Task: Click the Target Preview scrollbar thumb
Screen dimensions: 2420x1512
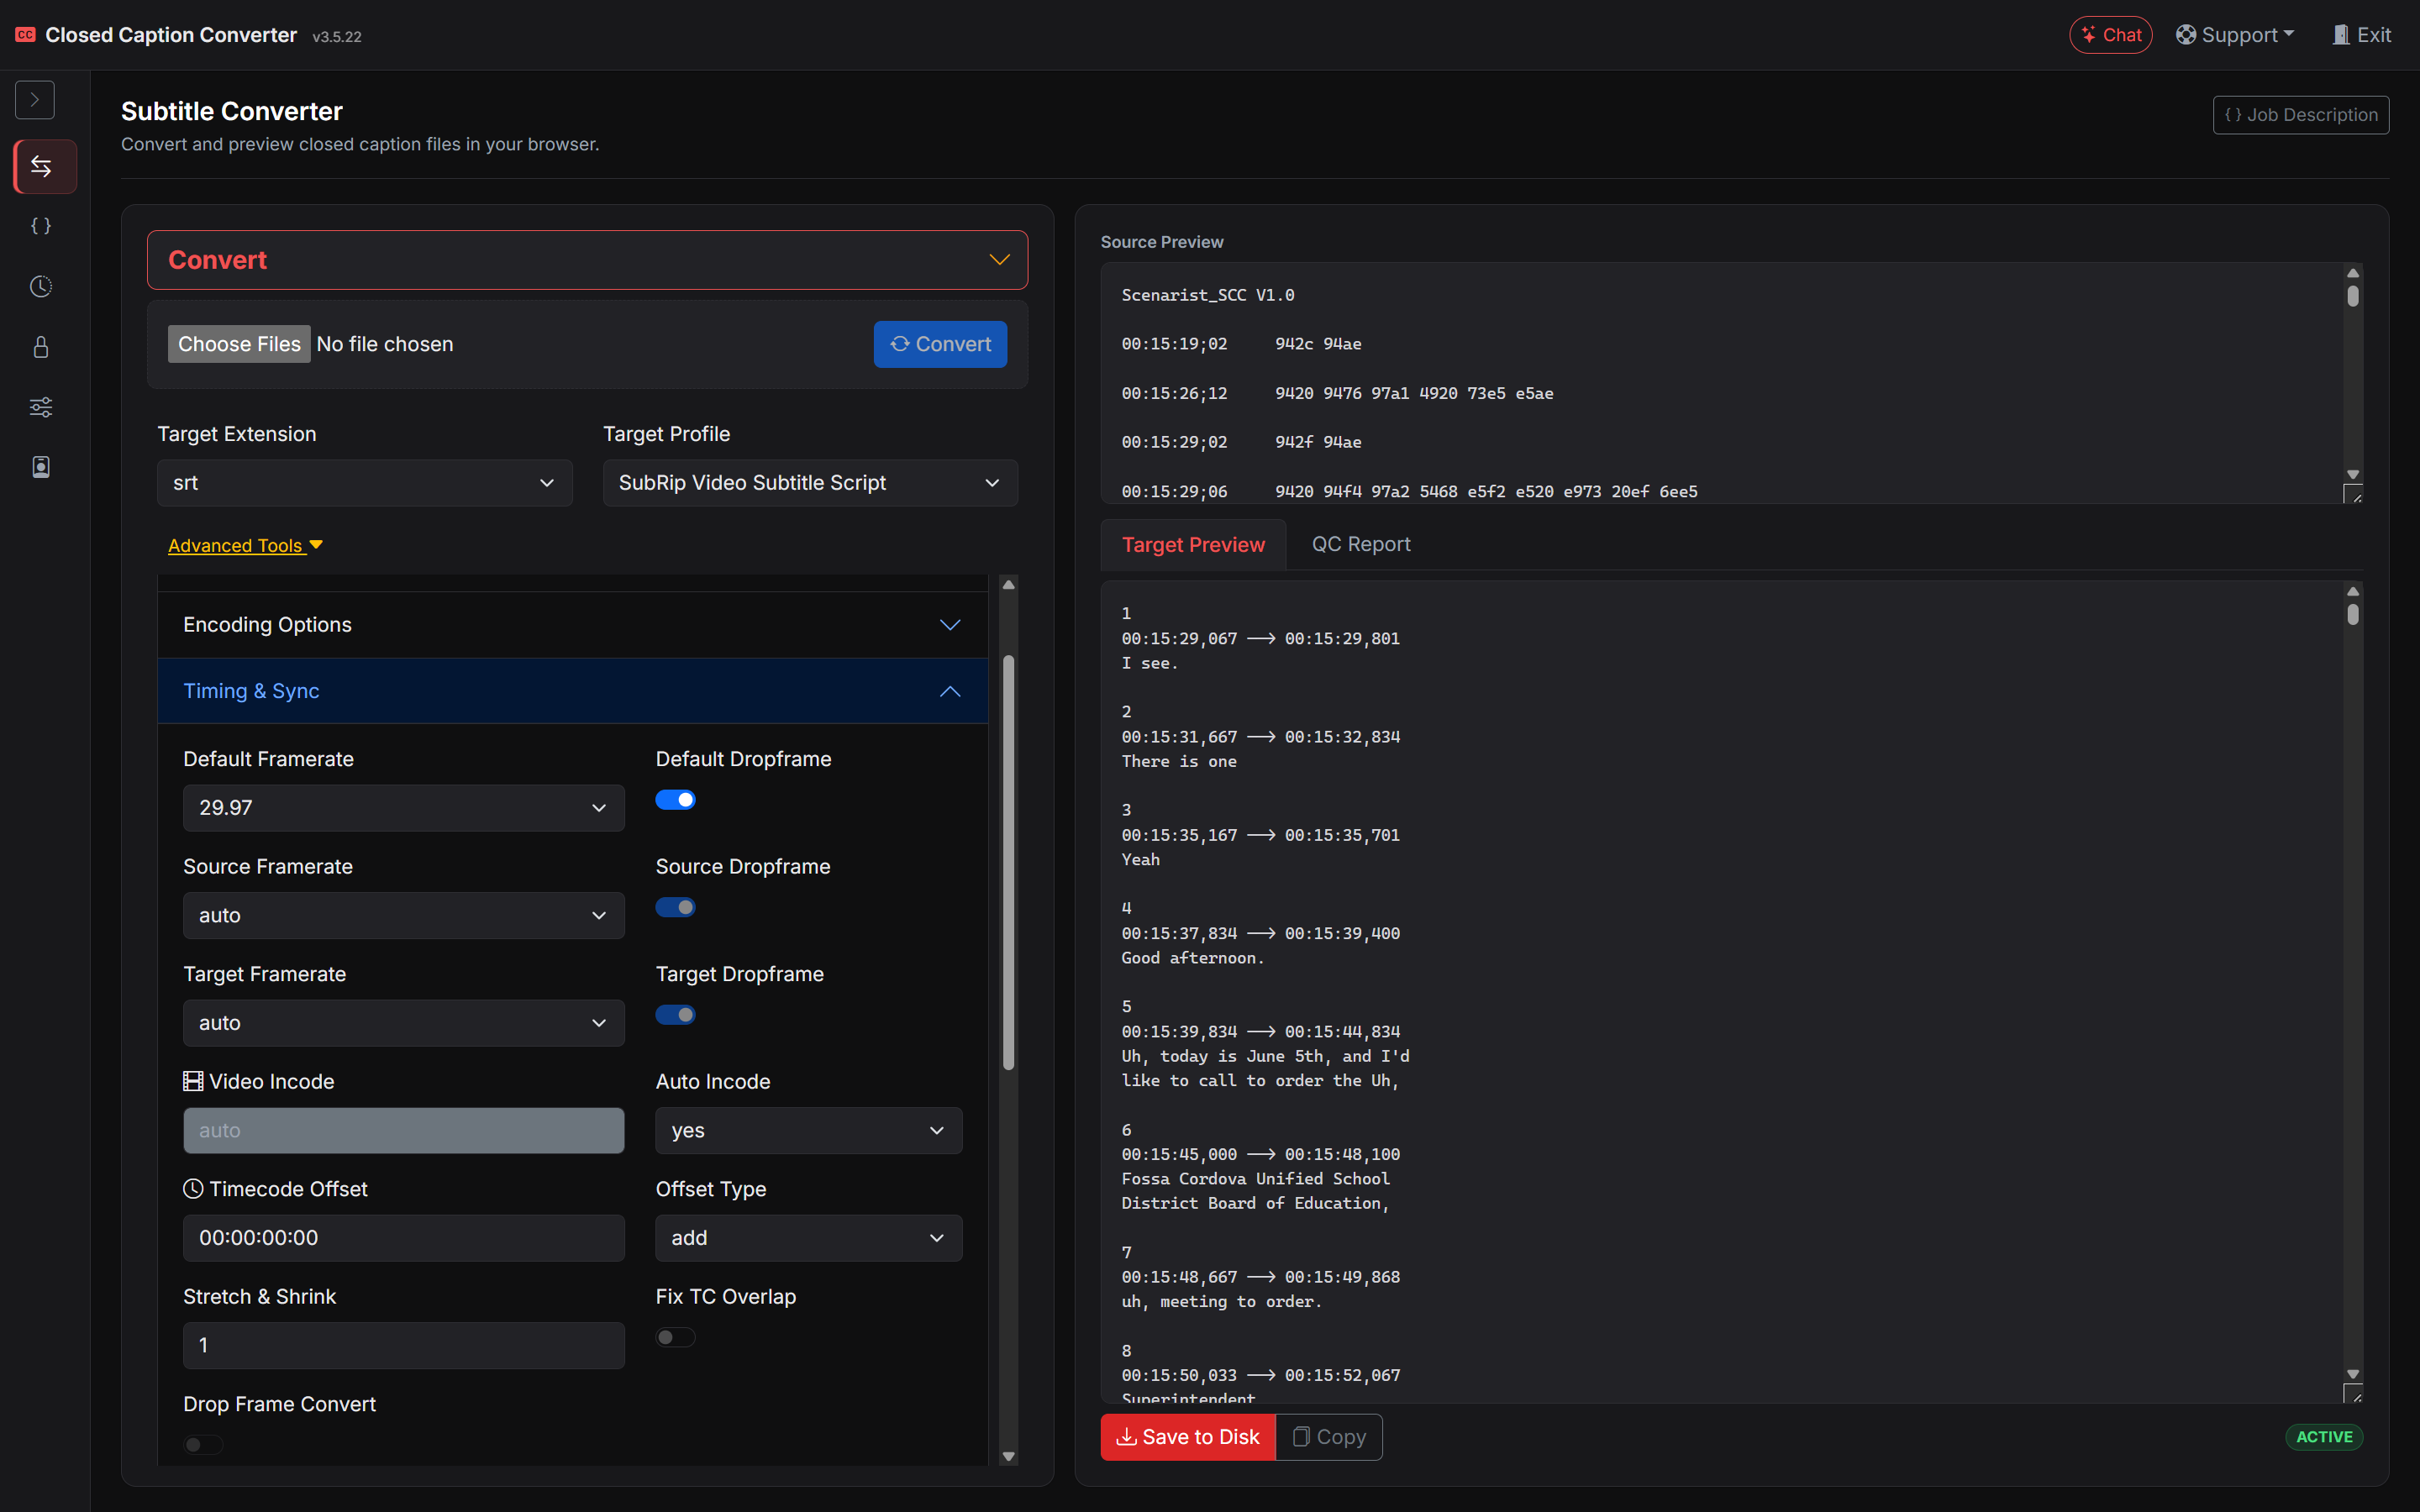Action: (2353, 614)
